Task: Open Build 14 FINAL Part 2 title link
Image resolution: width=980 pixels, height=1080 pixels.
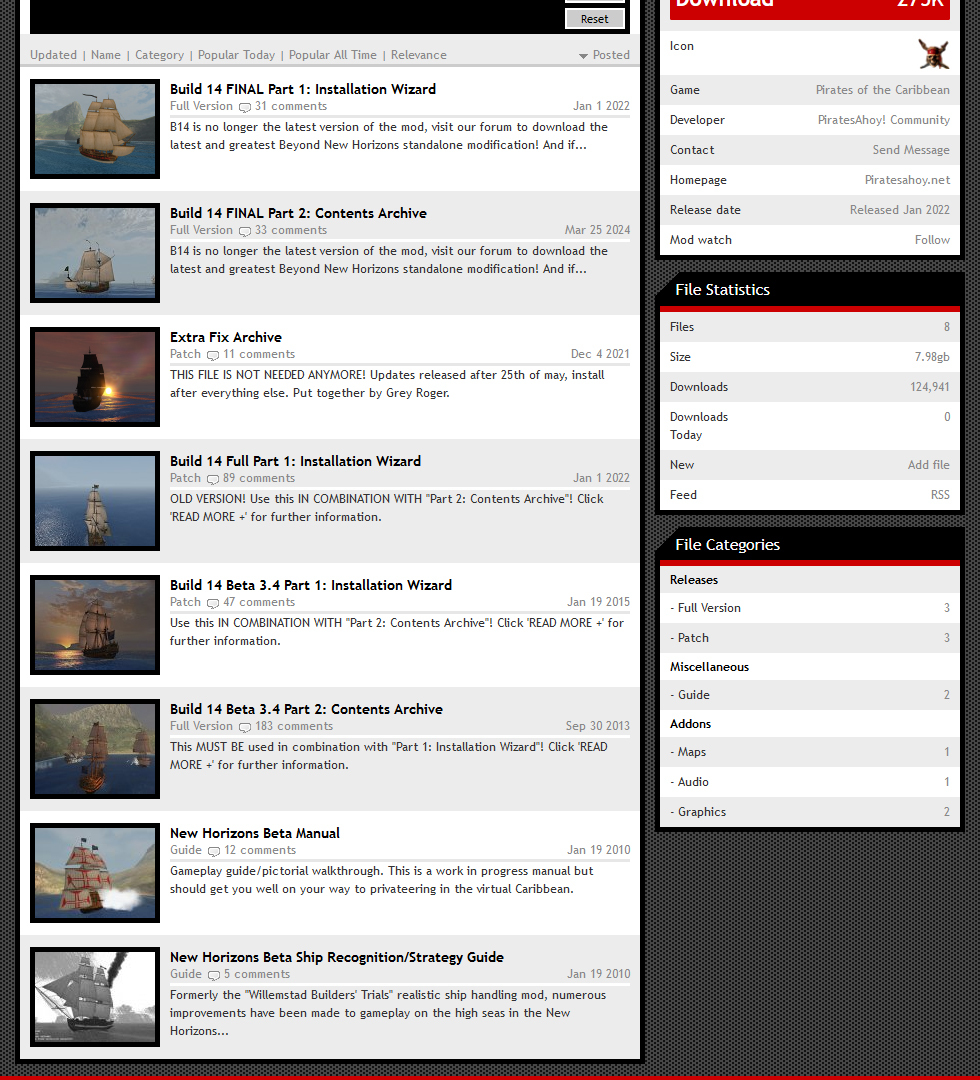Action: pos(298,213)
